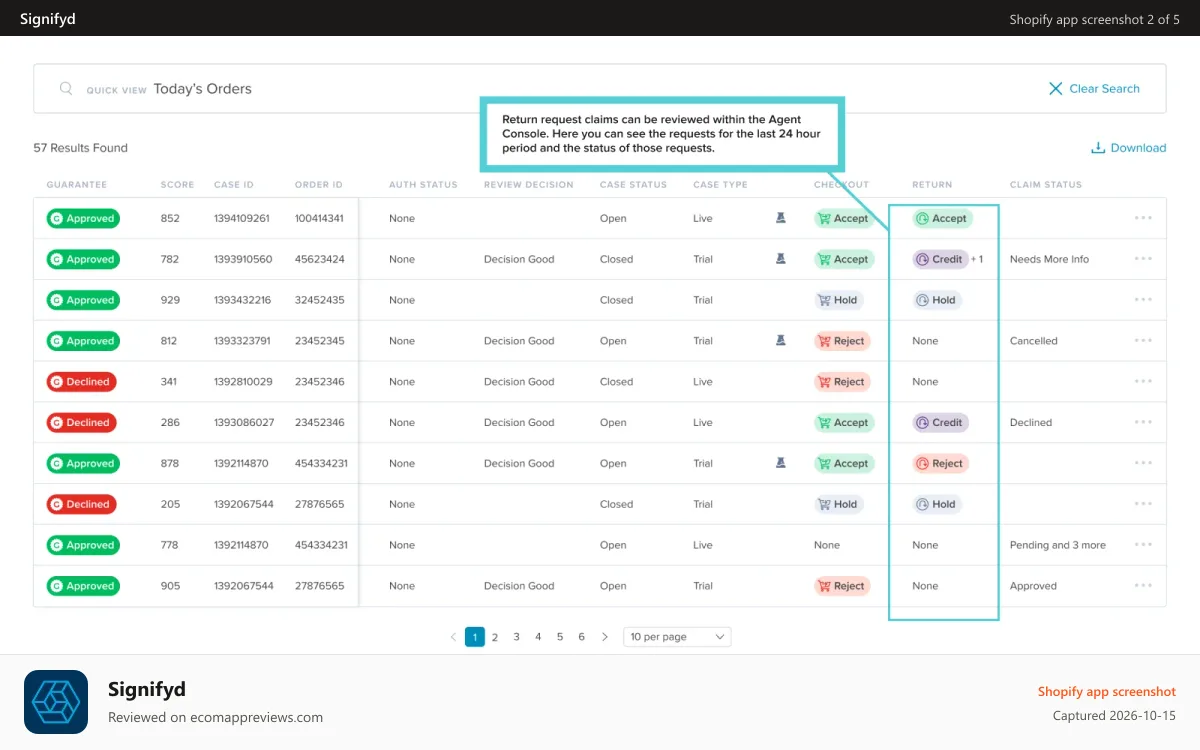The height and width of the screenshot is (750, 1200).
Task: Download the results list
Action: coord(1128,148)
